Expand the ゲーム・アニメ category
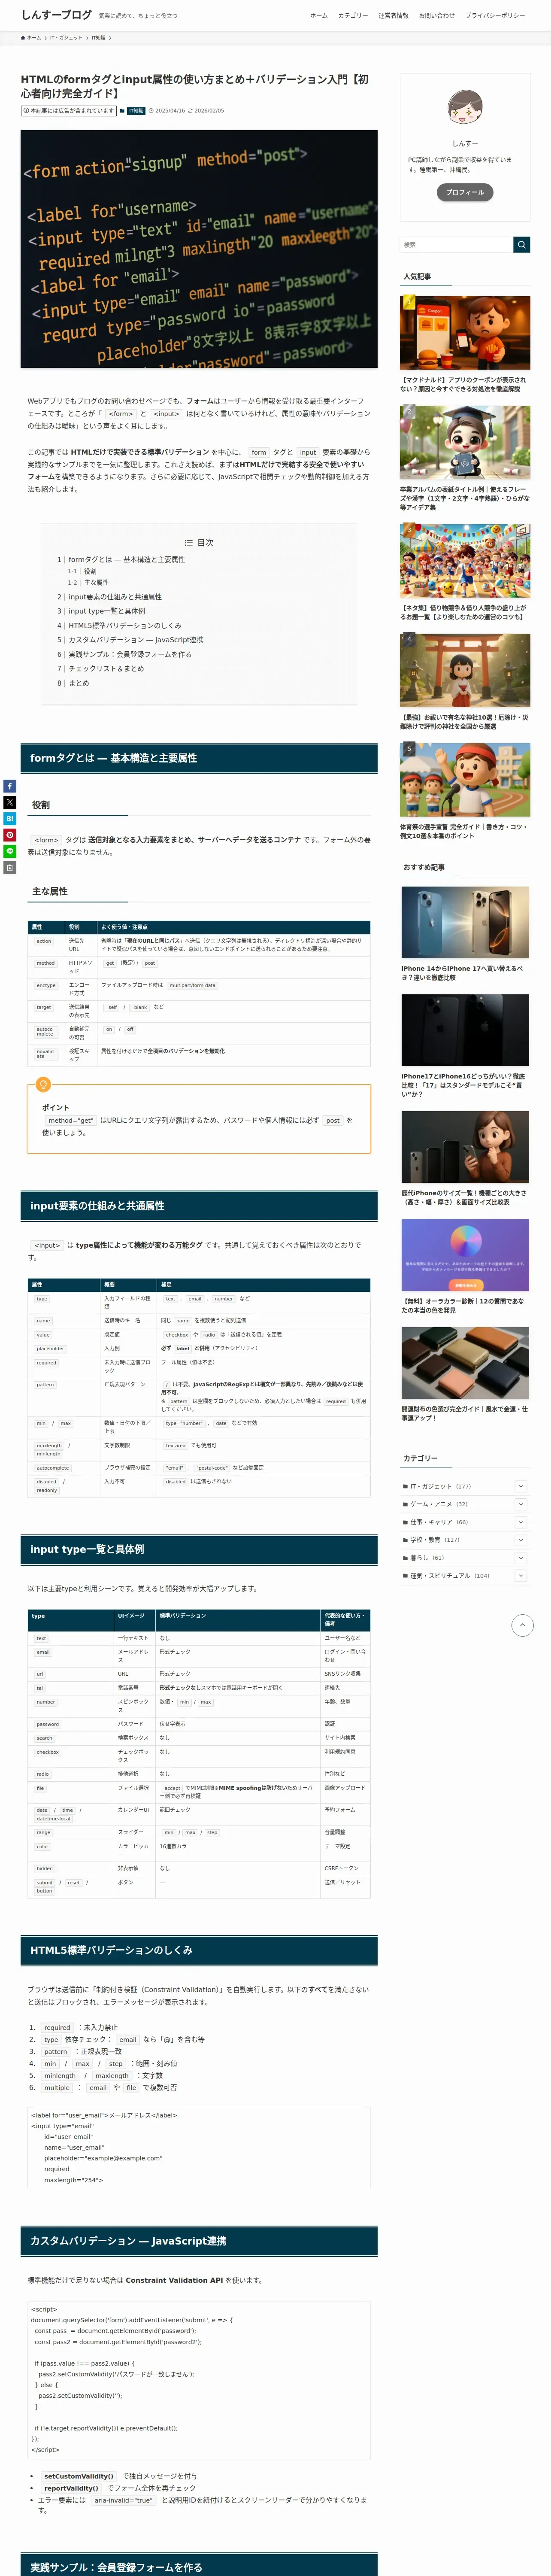 [521, 1504]
